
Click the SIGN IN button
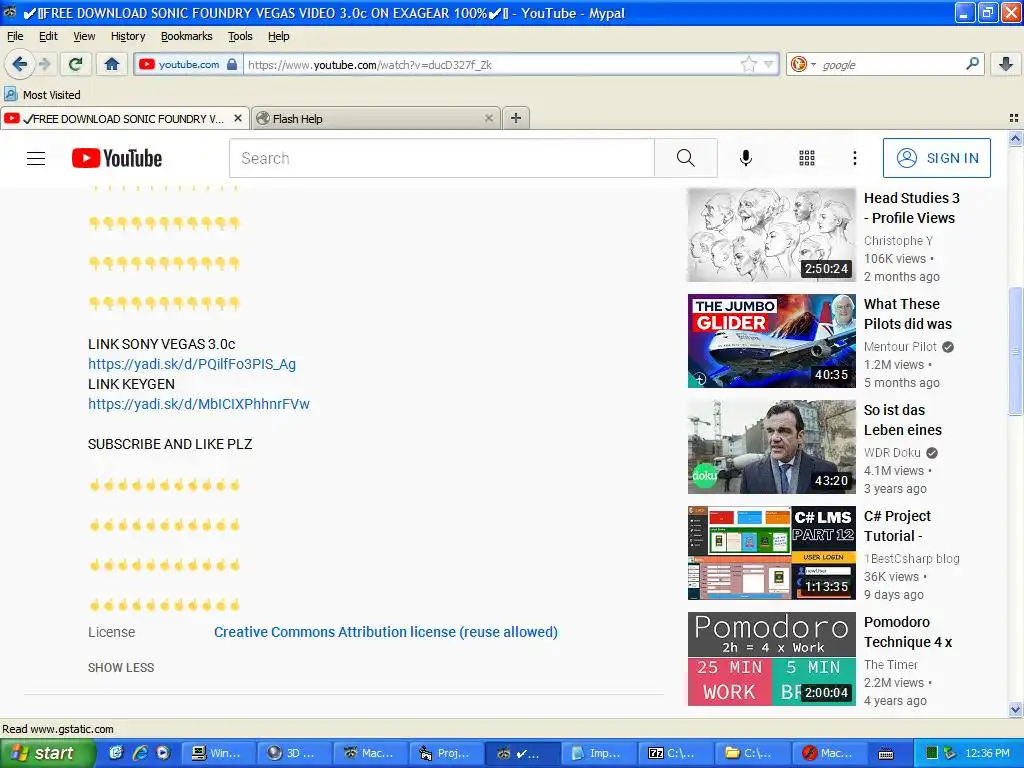point(936,158)
